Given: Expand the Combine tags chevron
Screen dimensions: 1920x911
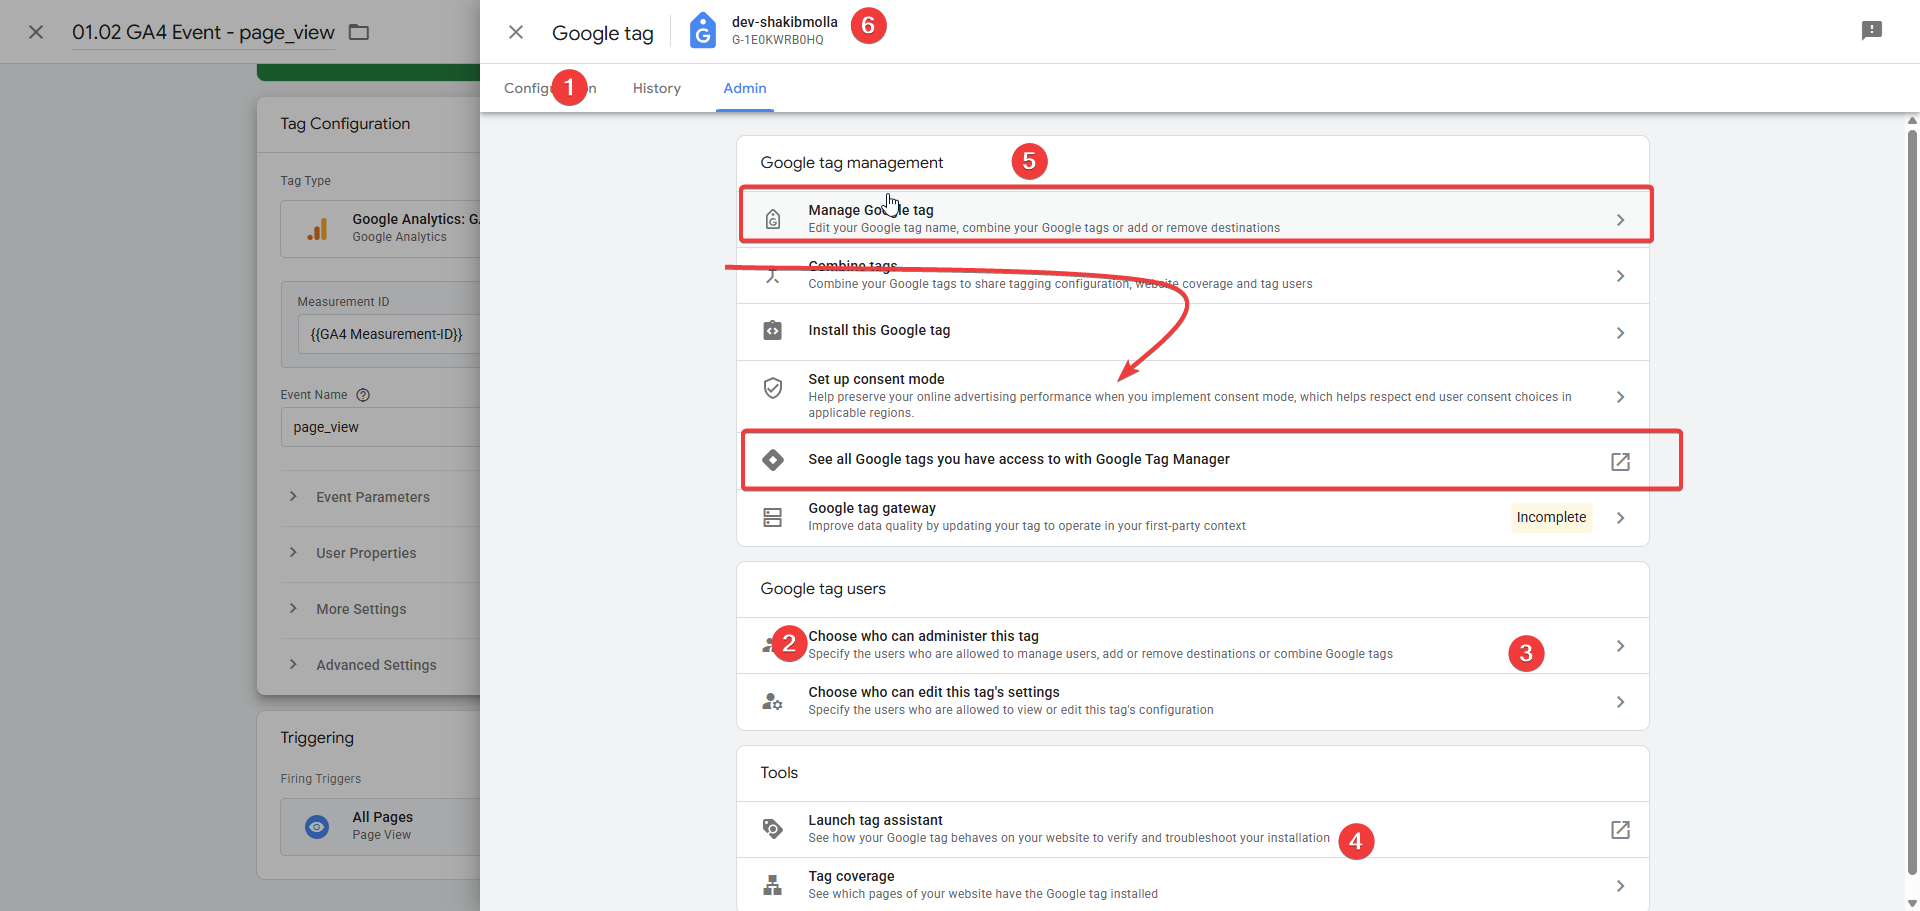Looking at the screenshot, I should tap(1620, 276).
